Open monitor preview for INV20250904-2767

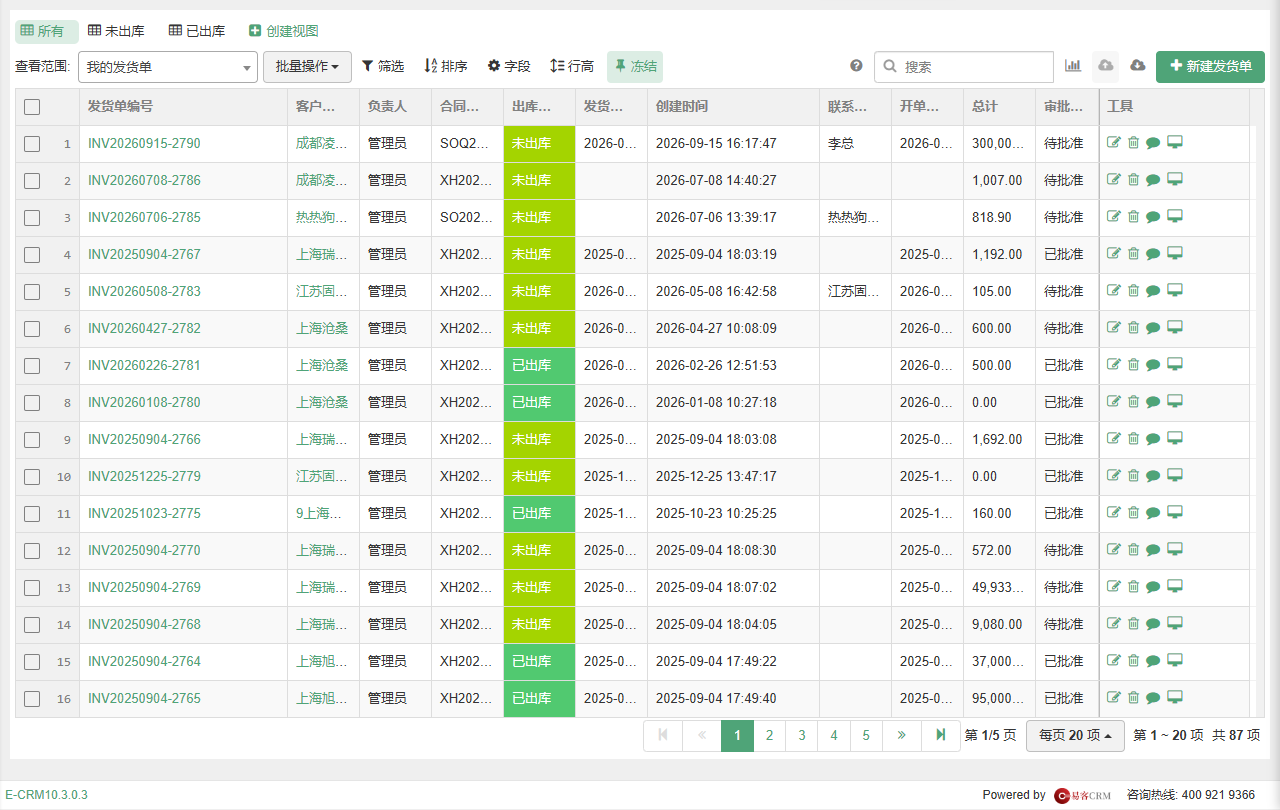[x=1175, y=254]
